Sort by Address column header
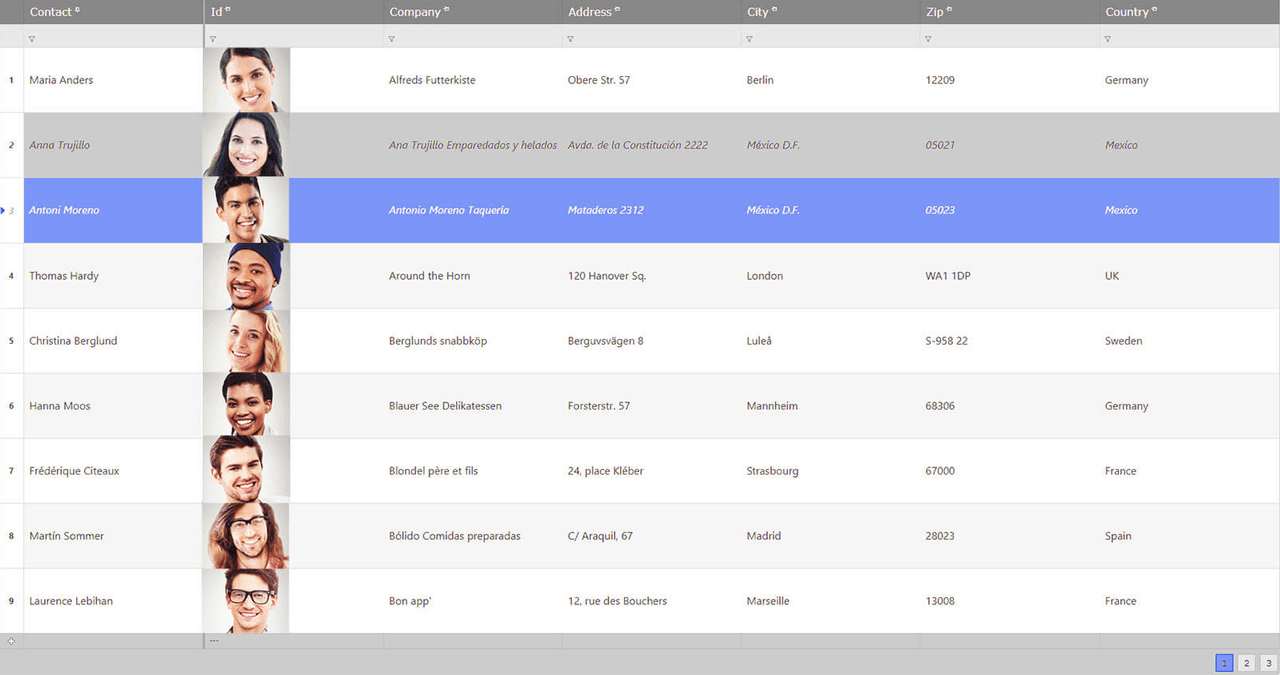 (590, 12)
